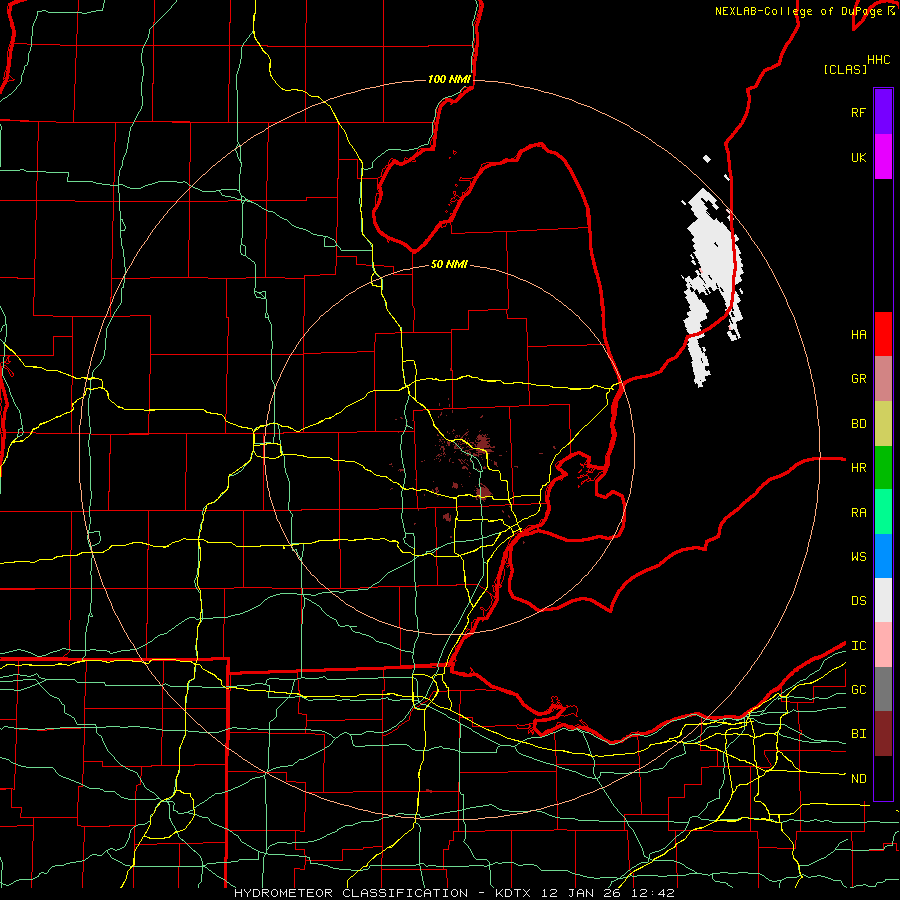Image resolution: width=900 pixels, height=900 pixels.
Task: Click the 100 NMI range ring label
Action: pyautogui.click(x=449, y=79)
